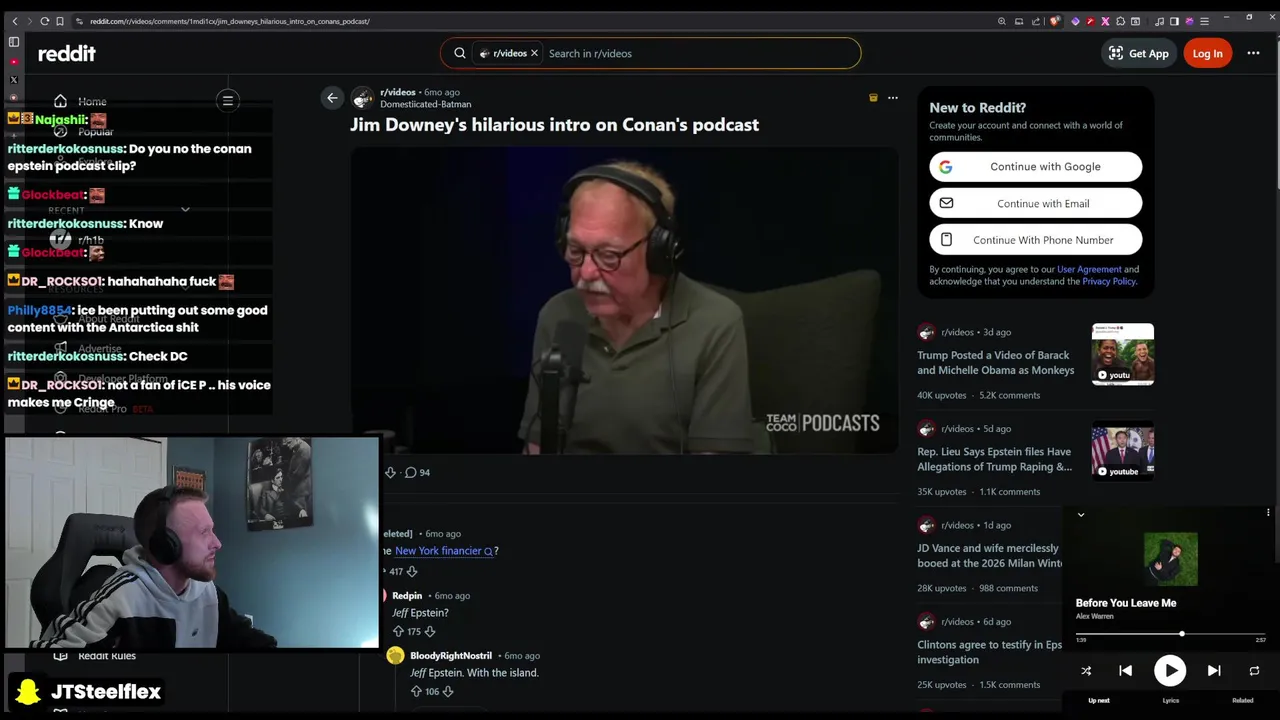Click the search magnifier icon

(460, 54)
